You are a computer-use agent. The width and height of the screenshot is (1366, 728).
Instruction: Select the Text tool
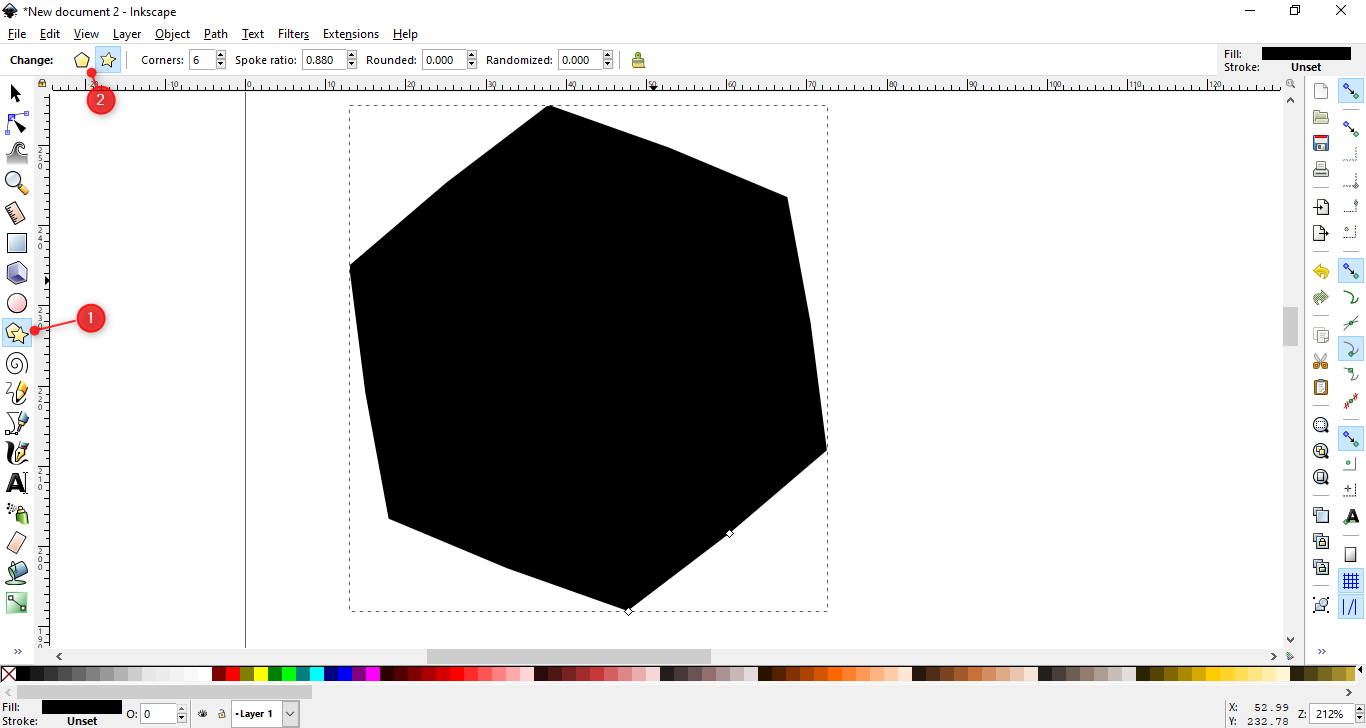(x=16, y=483)
